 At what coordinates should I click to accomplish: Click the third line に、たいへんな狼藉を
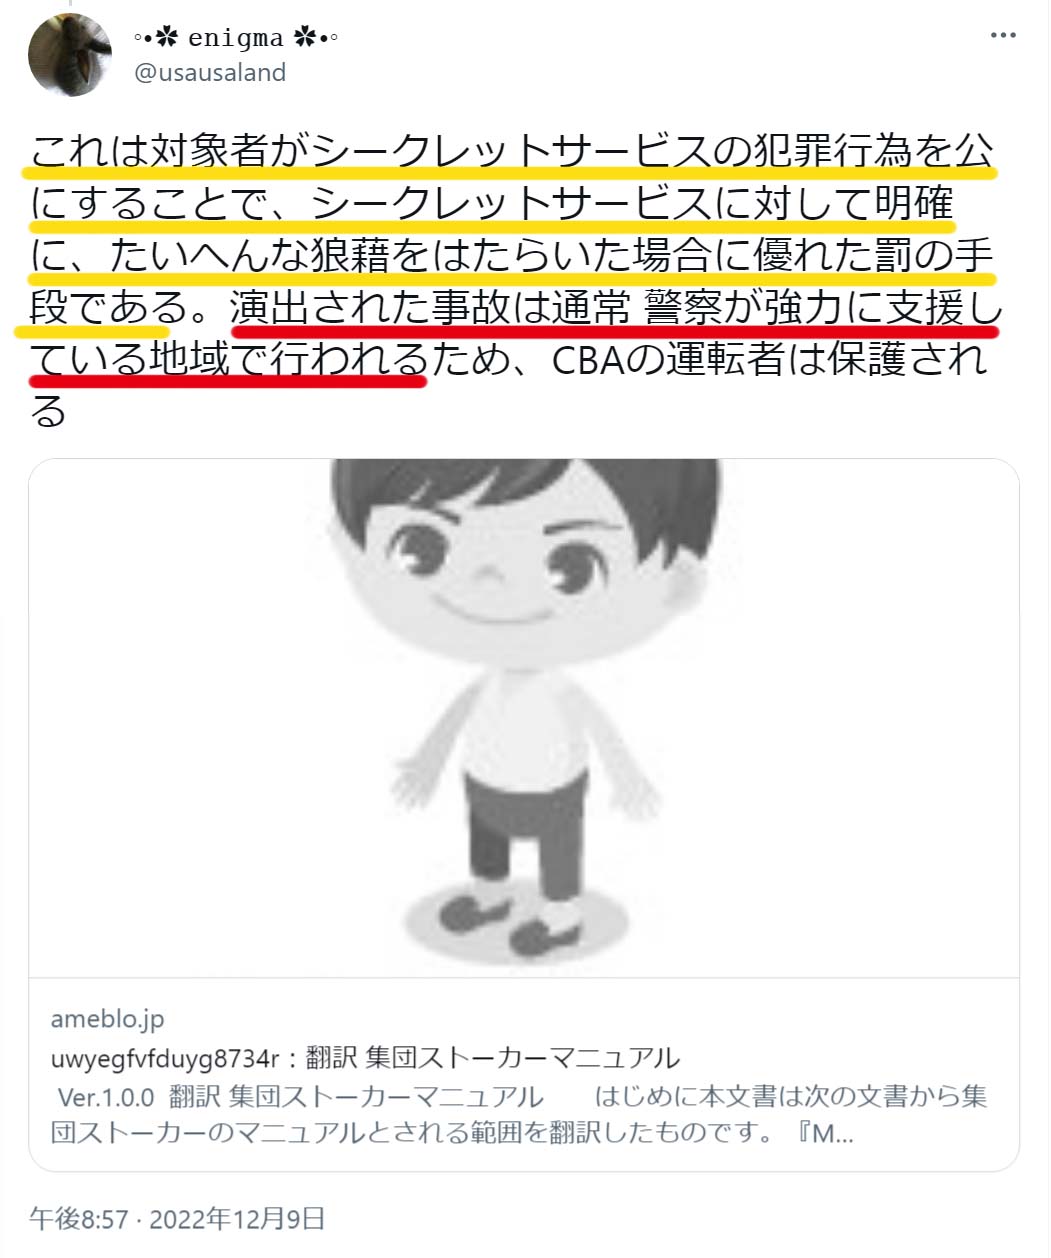point(510,255)
